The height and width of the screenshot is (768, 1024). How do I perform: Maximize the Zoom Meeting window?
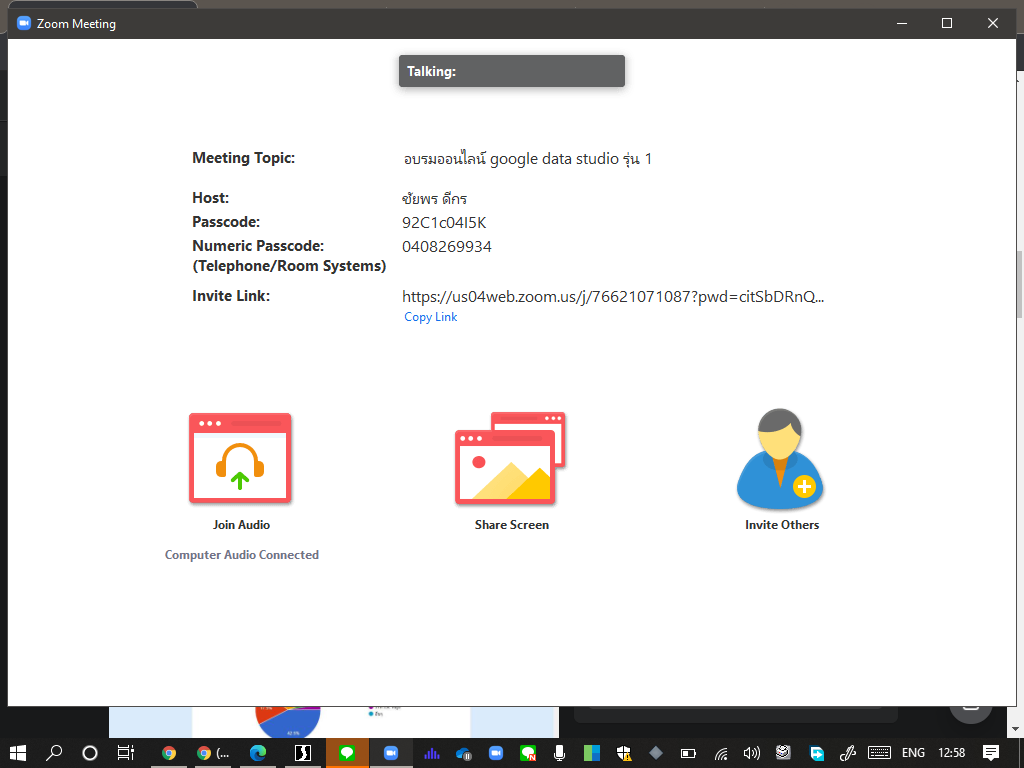[x=947, y=24]
